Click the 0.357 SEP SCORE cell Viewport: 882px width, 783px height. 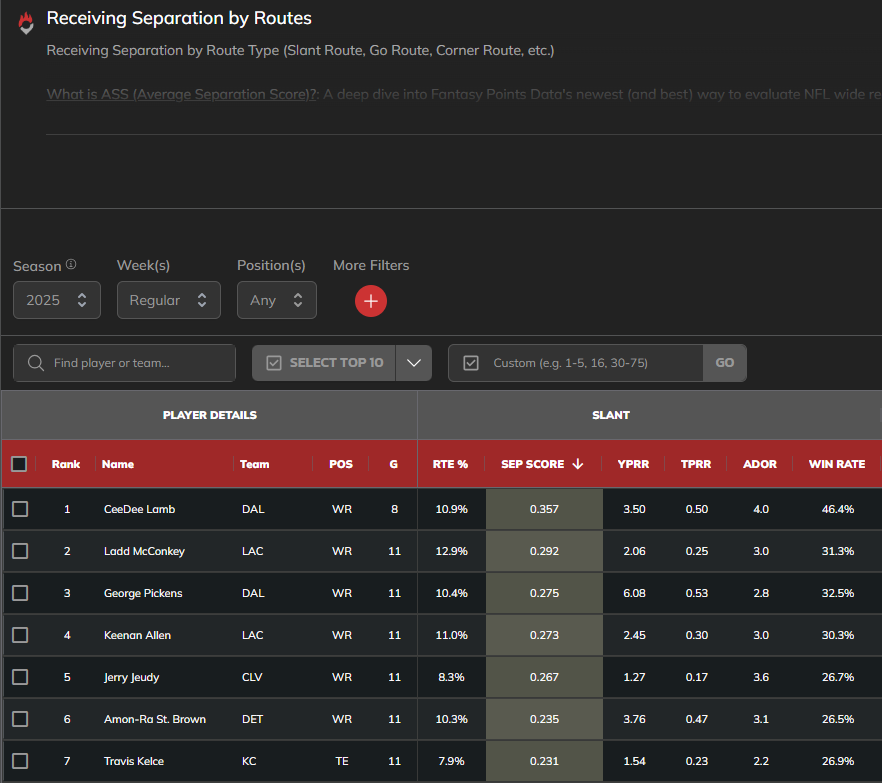point(544,509)
